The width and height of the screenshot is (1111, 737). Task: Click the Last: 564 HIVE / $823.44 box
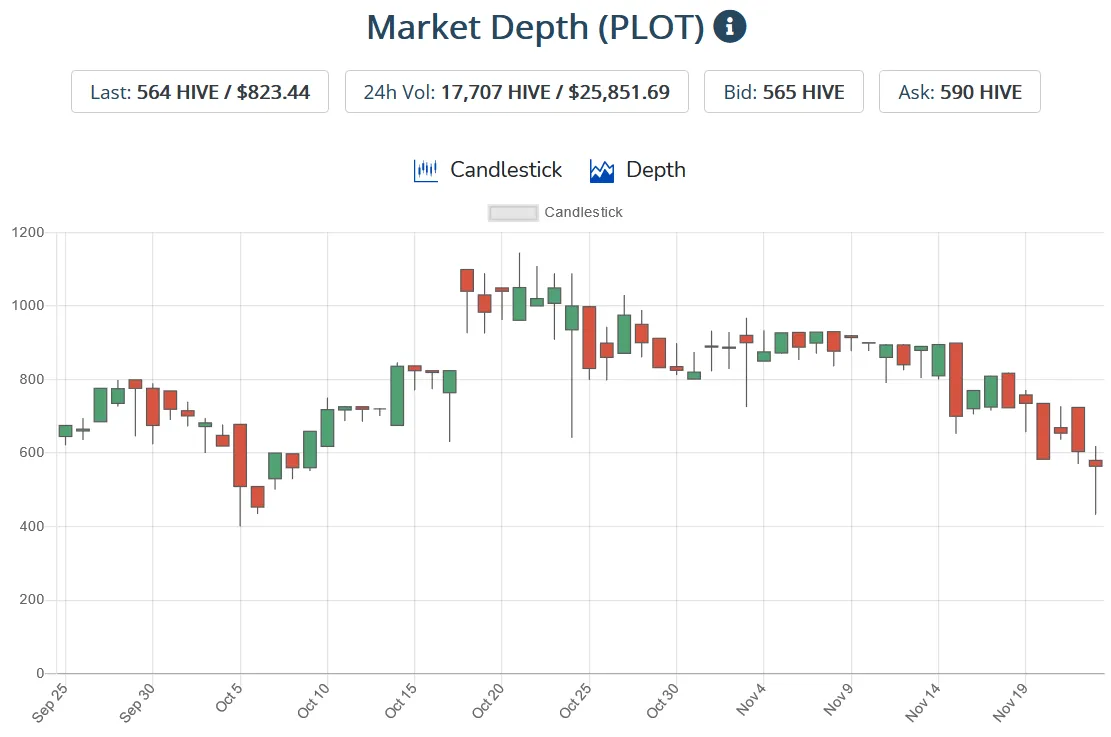(x=200, y=91)
